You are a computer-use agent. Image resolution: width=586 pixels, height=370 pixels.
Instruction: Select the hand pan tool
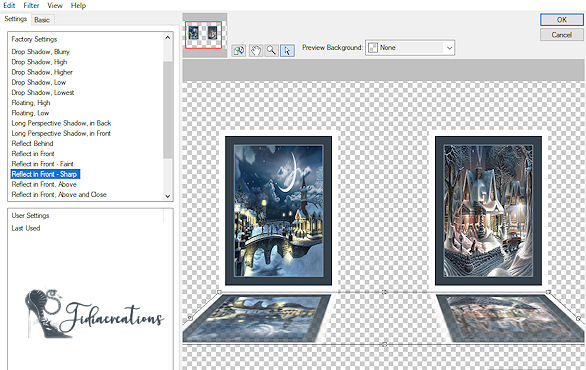point(255,50)
